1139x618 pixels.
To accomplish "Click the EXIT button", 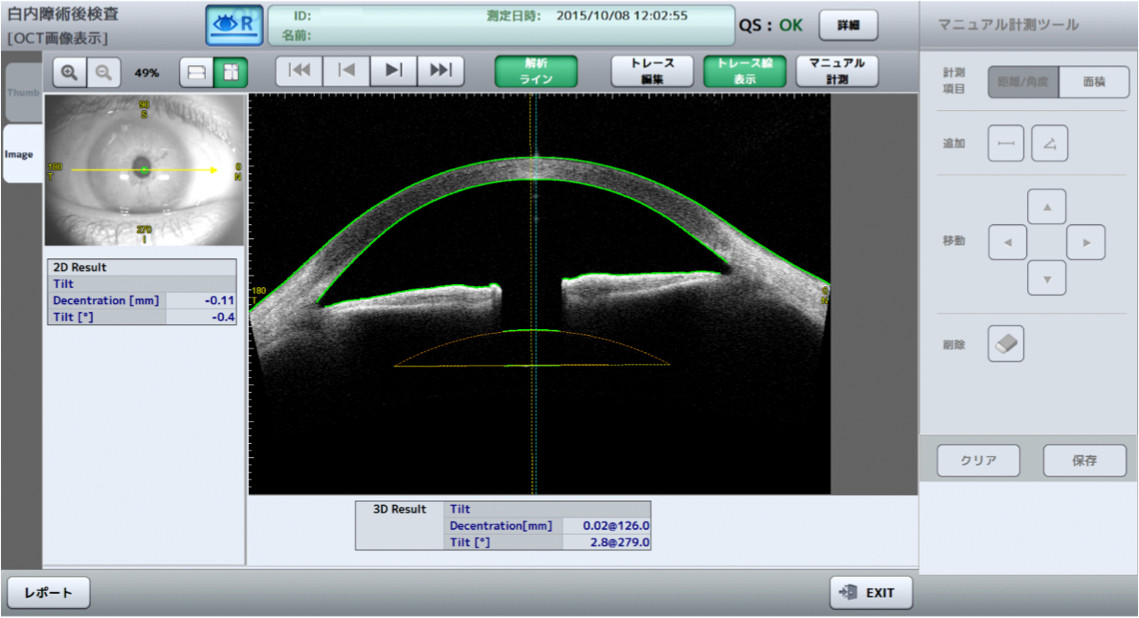I will pos(870,593).
